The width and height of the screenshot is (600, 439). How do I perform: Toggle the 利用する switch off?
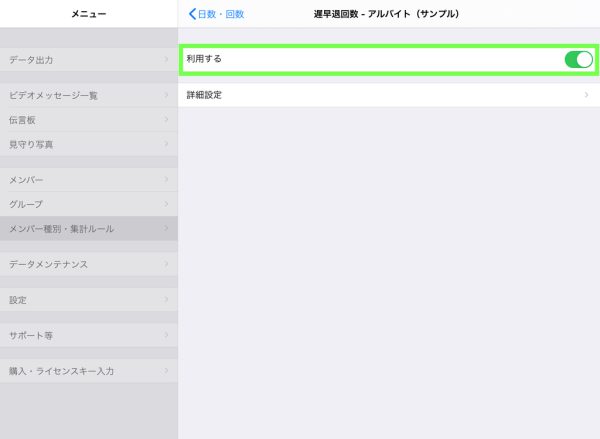[578, 59]
